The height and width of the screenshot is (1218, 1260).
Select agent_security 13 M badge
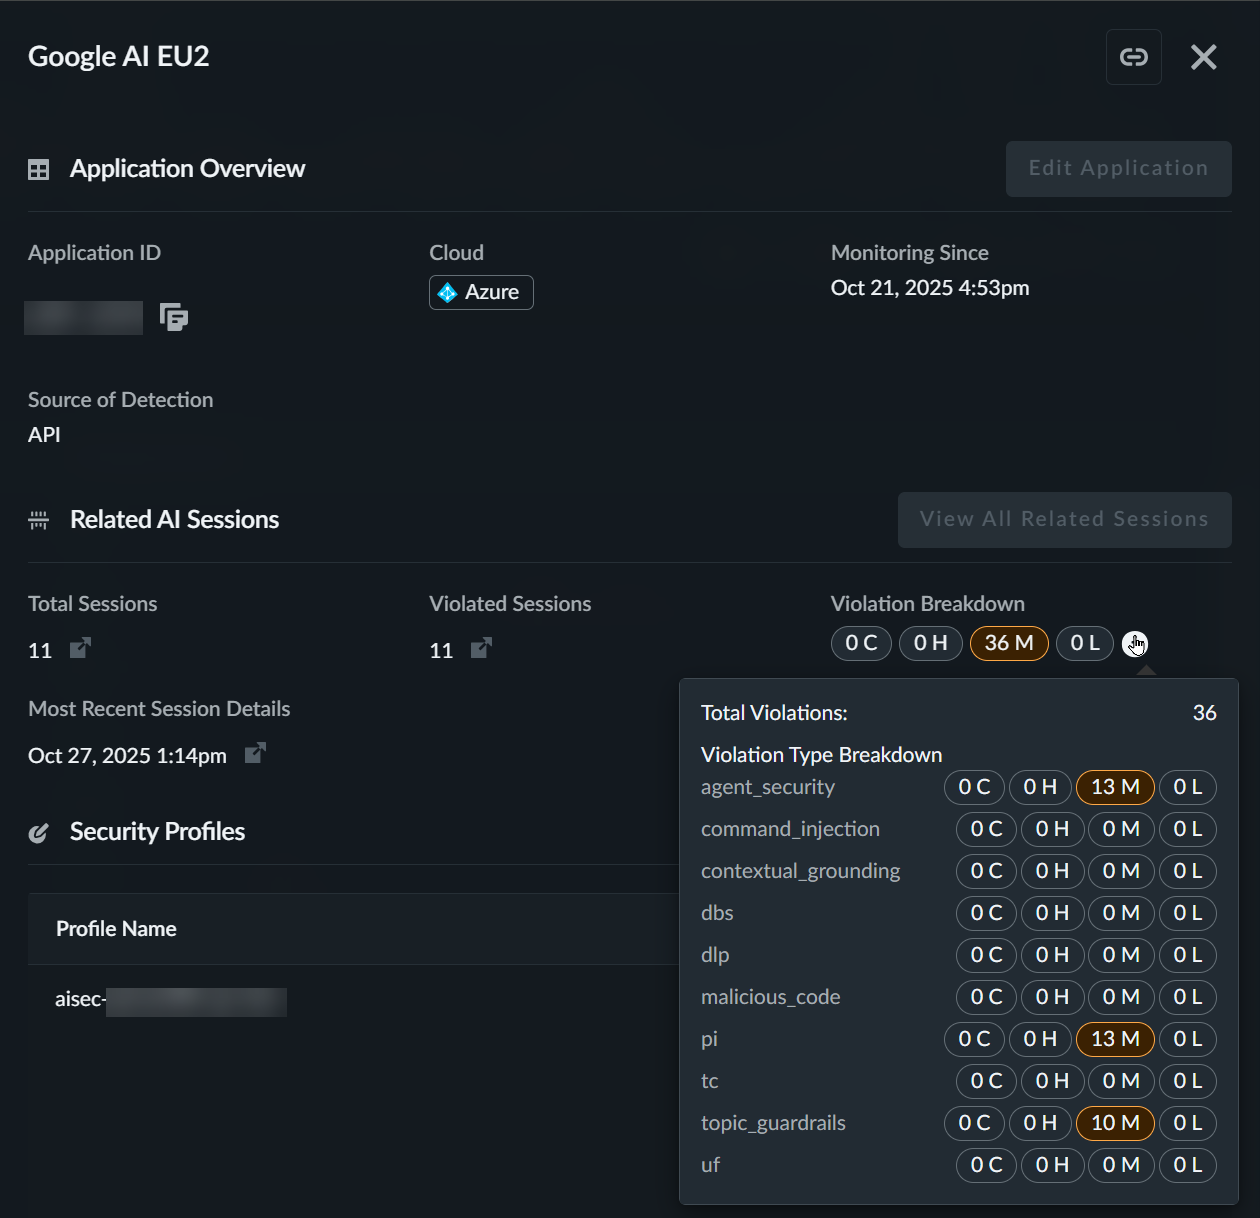(x=1115, y=787)
